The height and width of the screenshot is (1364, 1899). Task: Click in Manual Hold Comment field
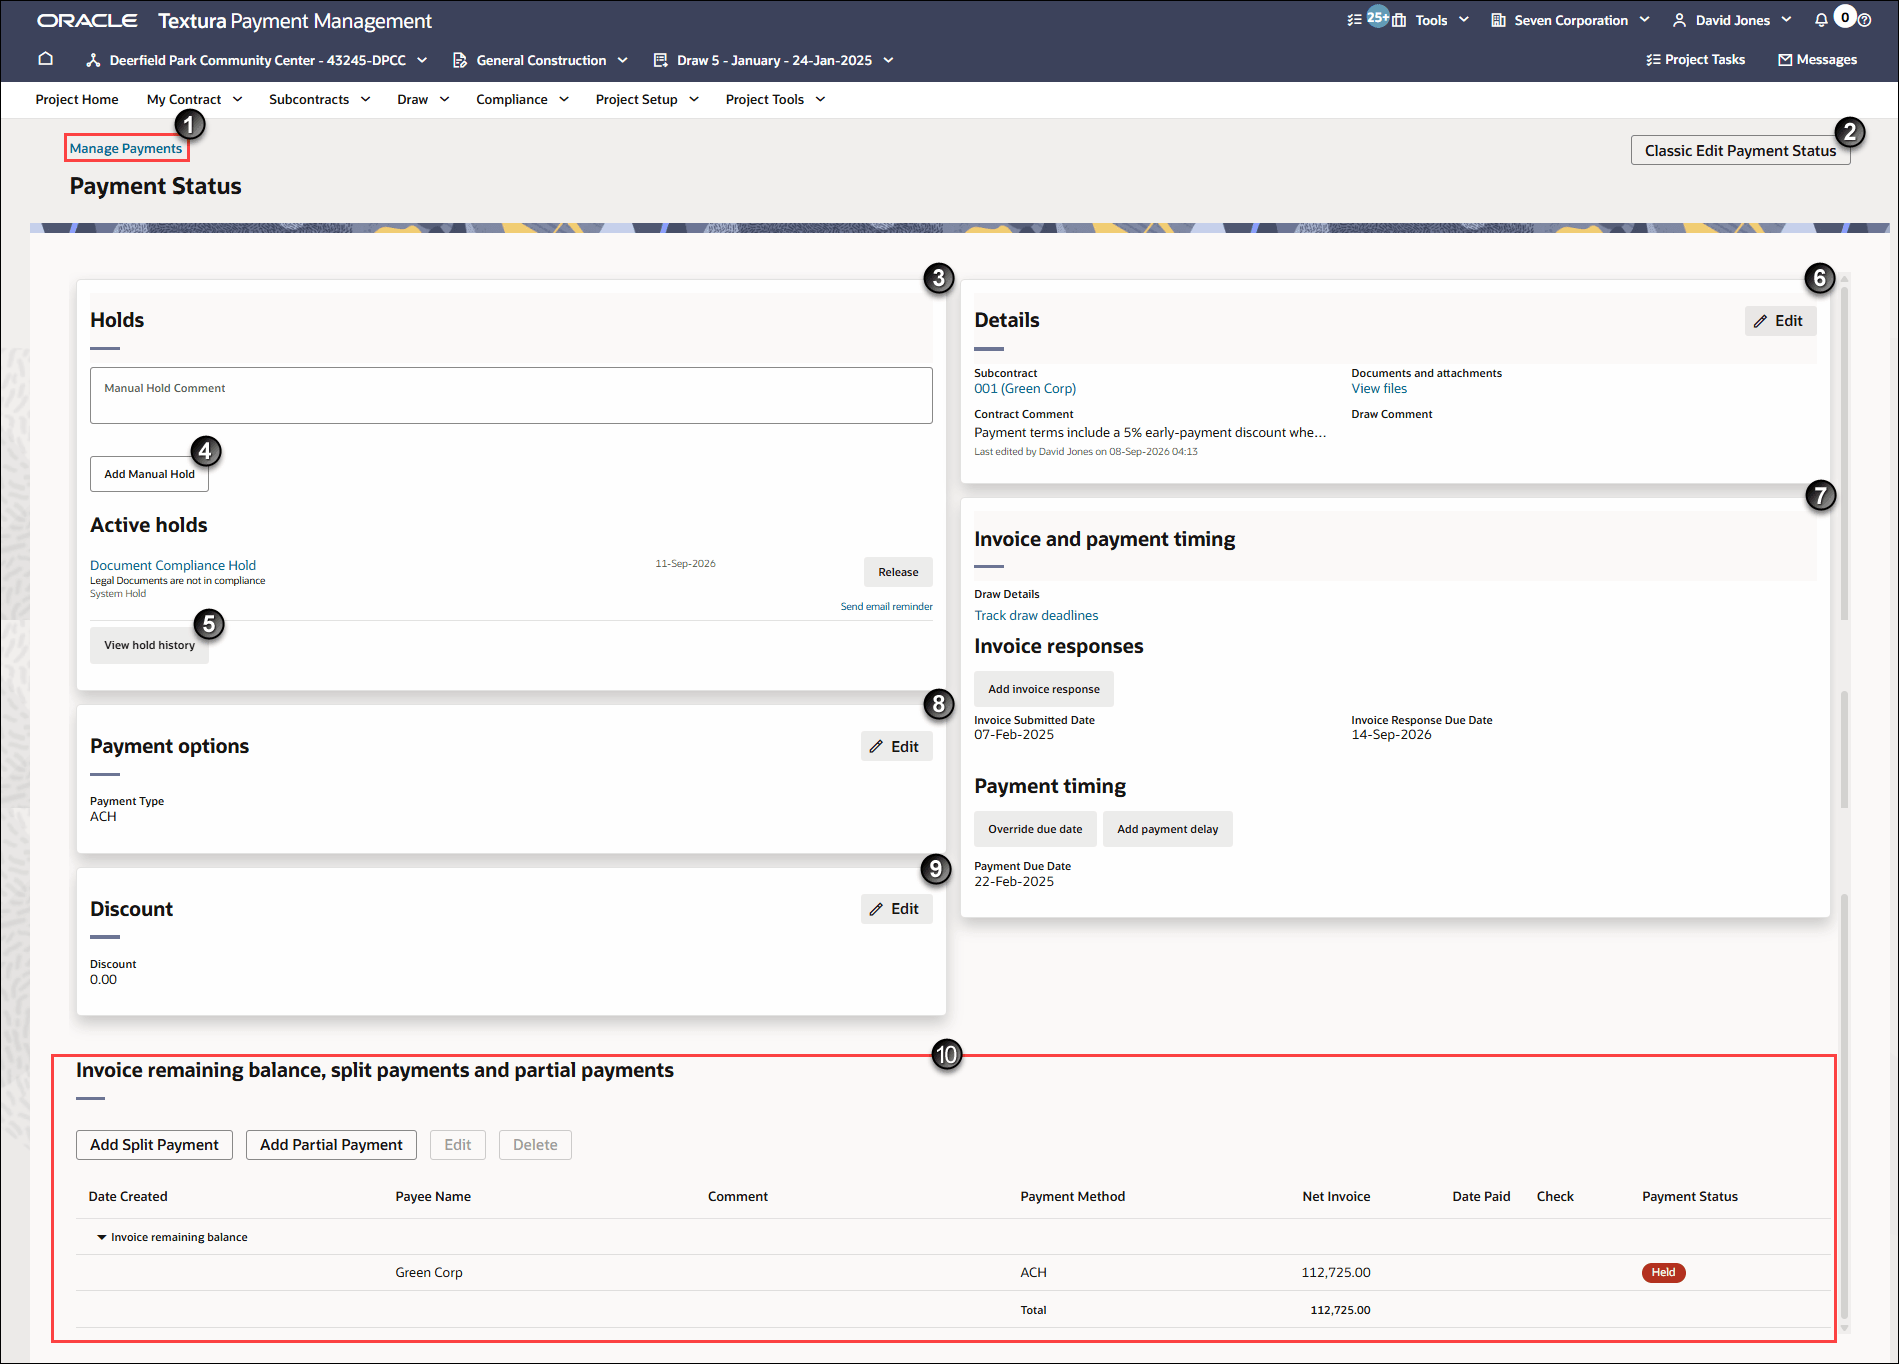pyautogui.click(x=511, y=395)
